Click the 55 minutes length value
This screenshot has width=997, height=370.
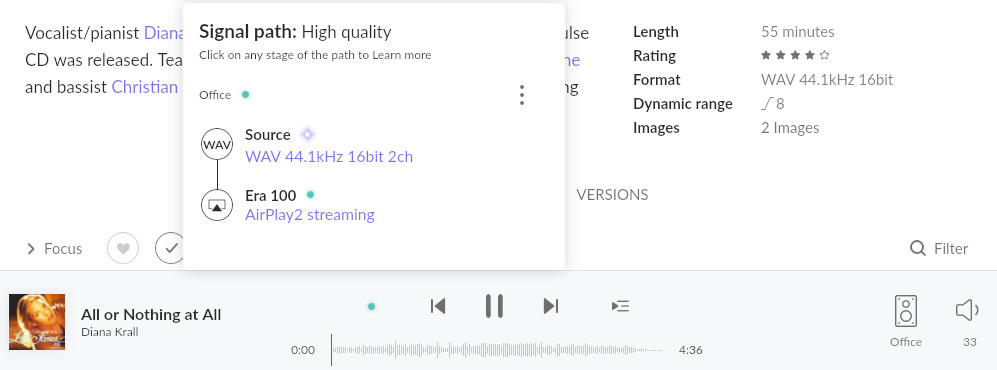[x=797, y=32]
